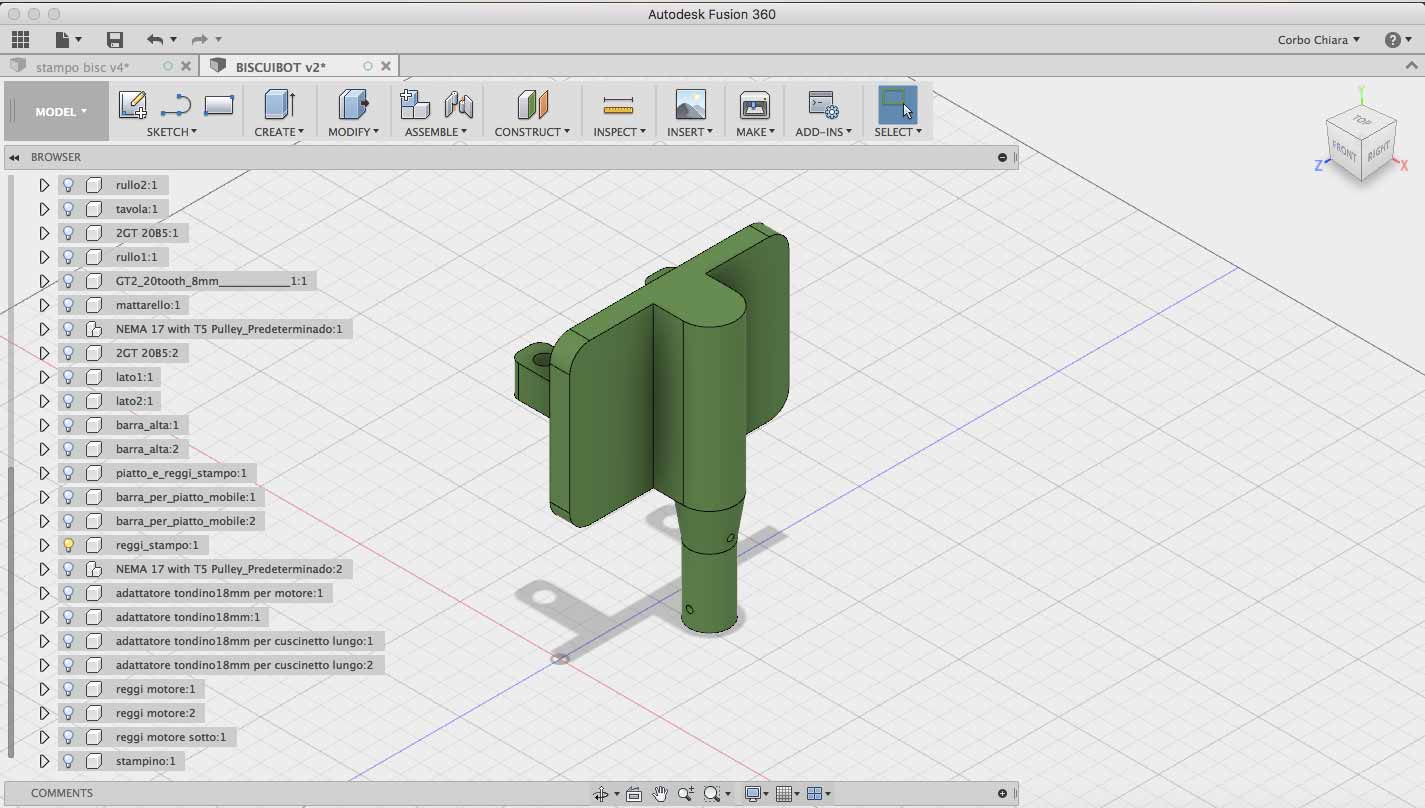Click the Measure ruler icon above INSPECT
This screenshot has height=808, width=1425.
[x=619, y=105]
